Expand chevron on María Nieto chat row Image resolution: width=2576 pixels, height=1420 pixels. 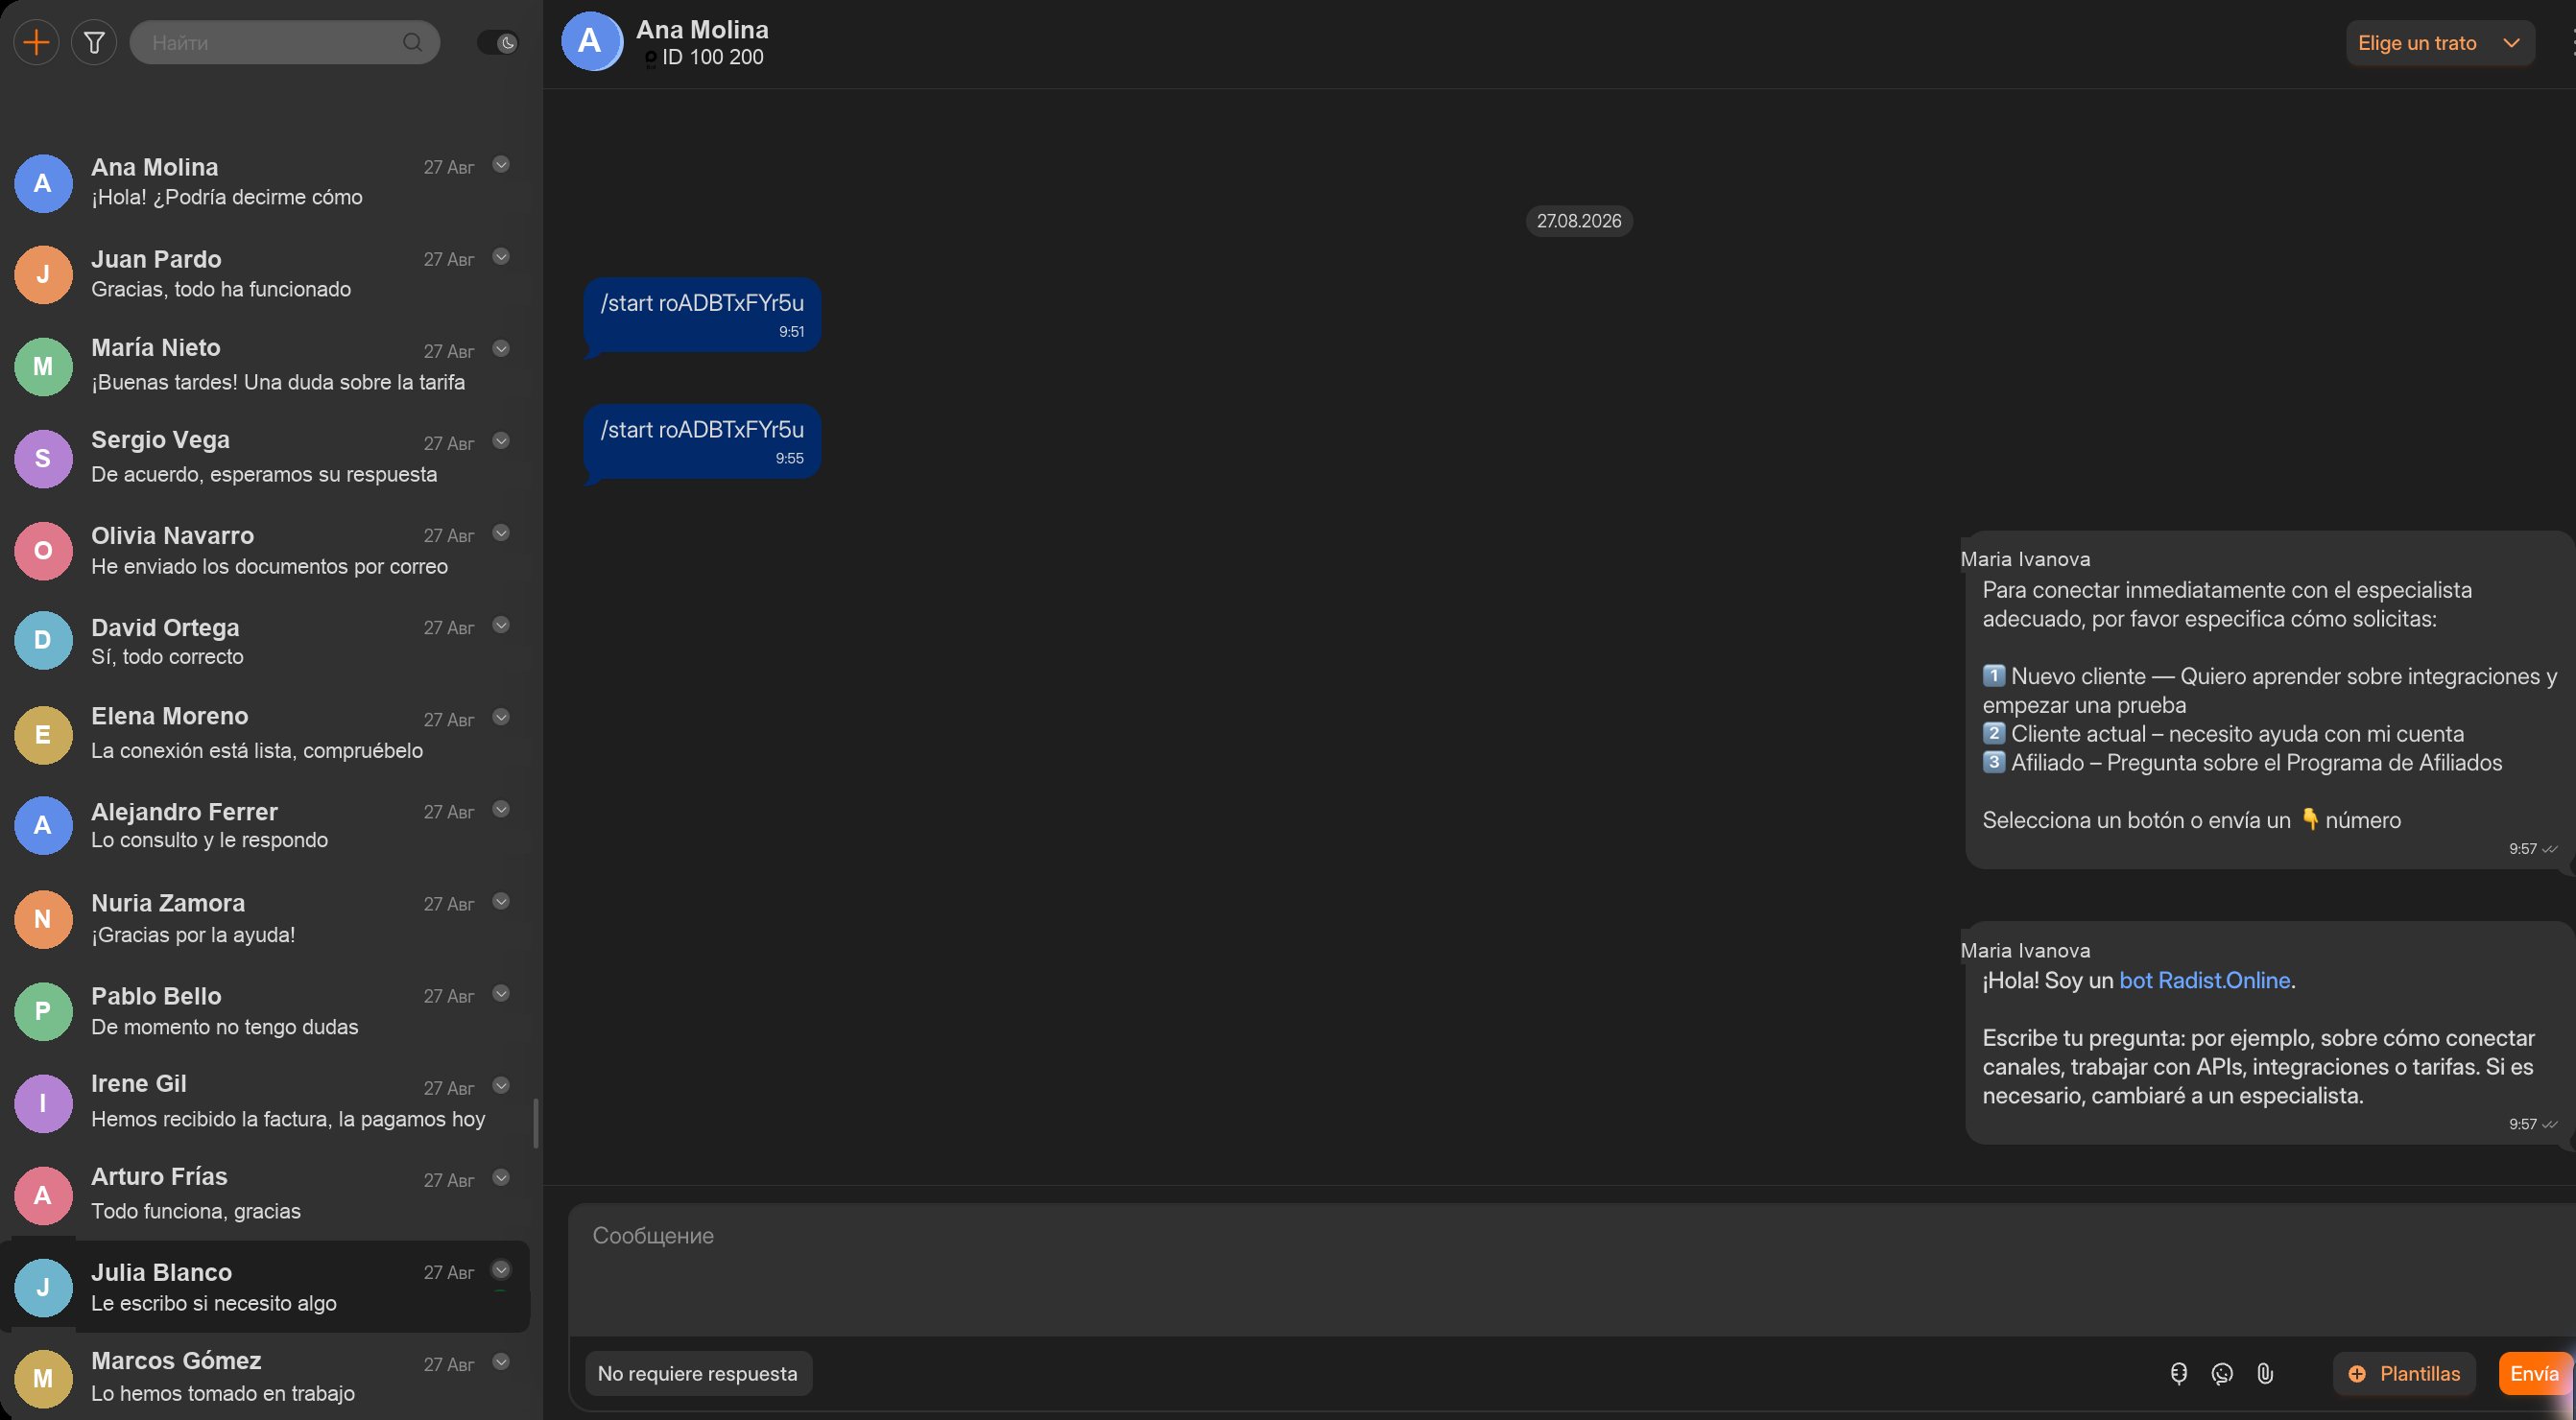[x=501, y=349]
